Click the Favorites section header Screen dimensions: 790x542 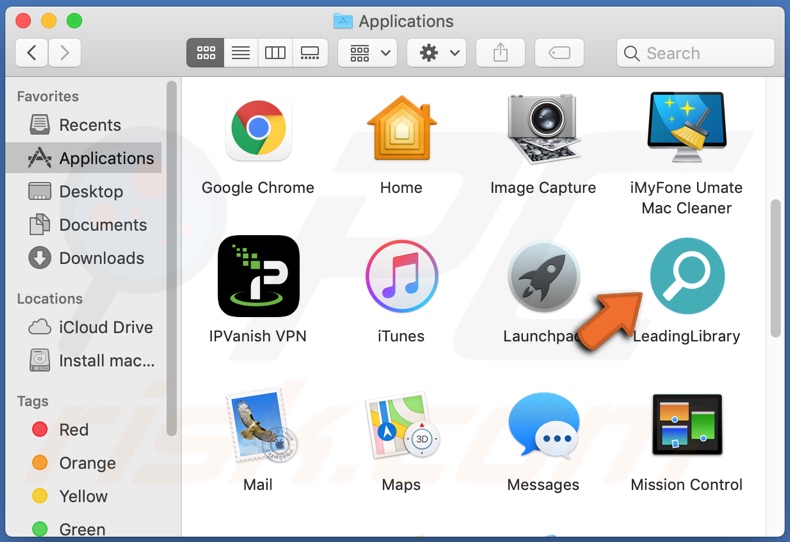48,96
